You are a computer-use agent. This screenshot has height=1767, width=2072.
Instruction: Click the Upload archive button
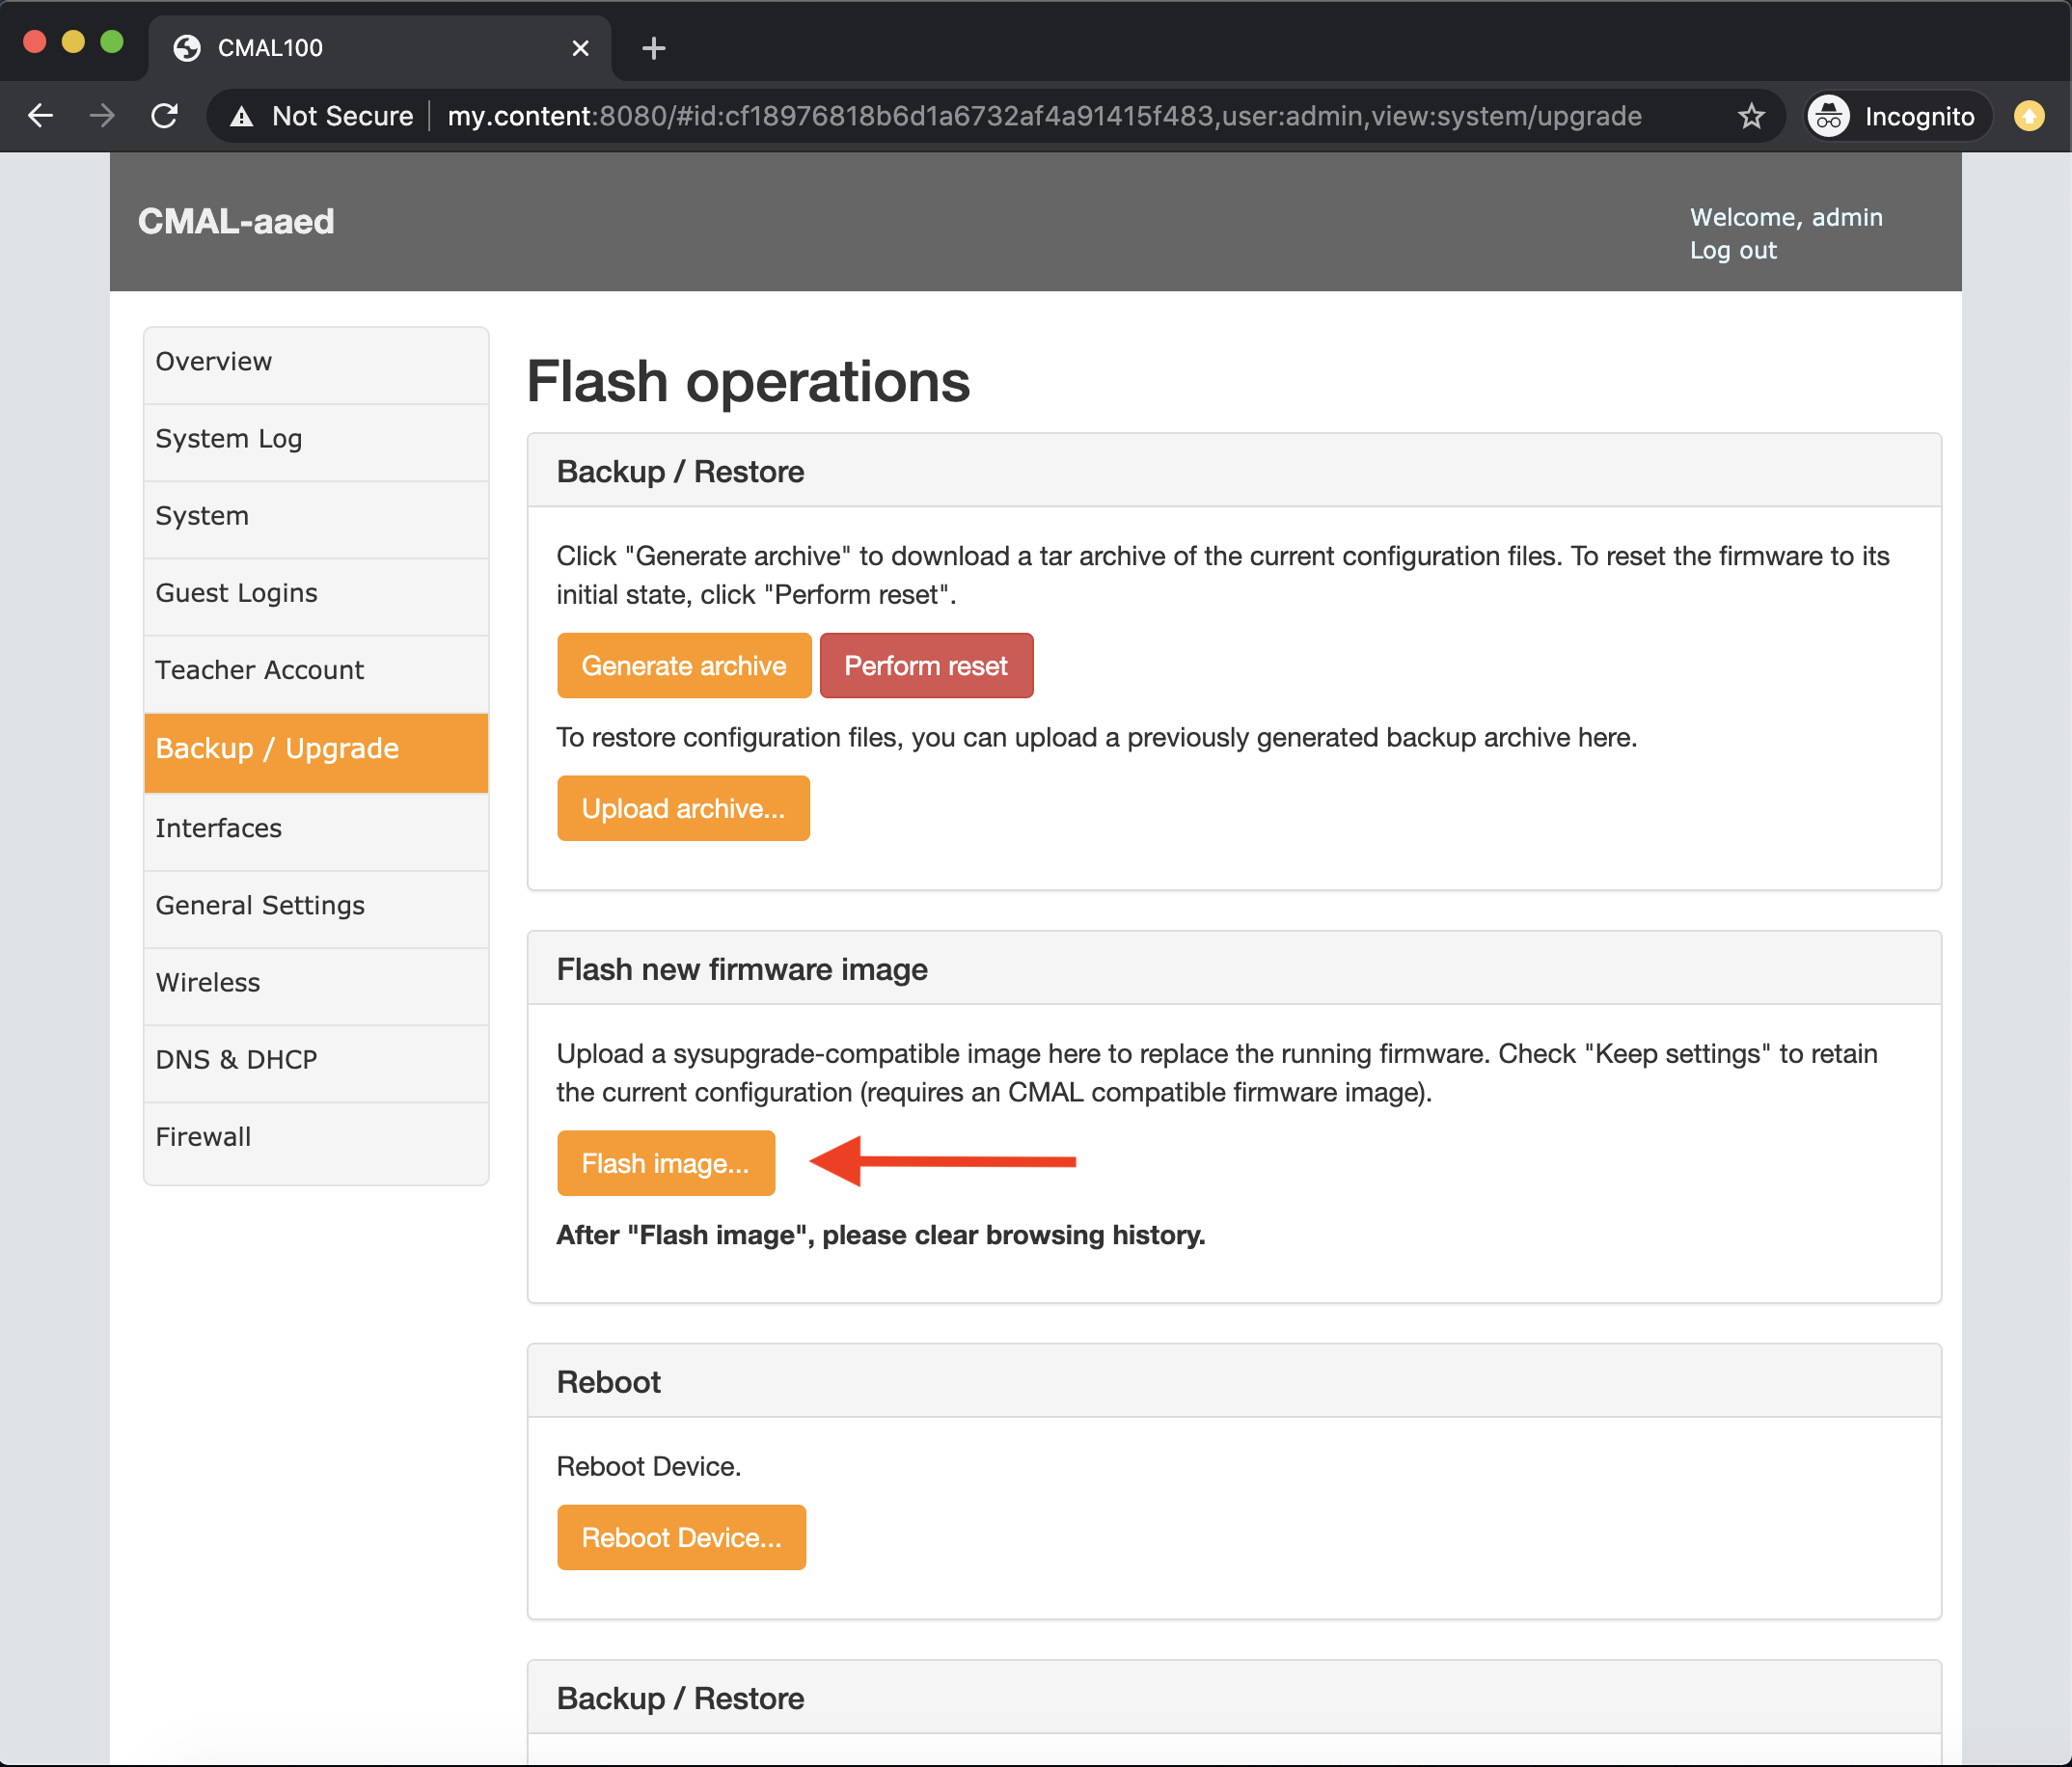point(683,809)
